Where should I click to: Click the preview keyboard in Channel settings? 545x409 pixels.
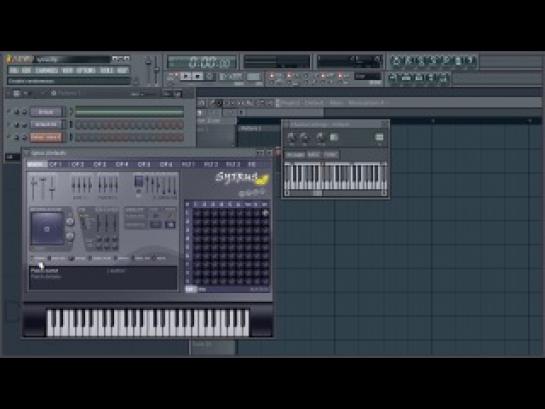pyautogui.click(x=335, y=176)
